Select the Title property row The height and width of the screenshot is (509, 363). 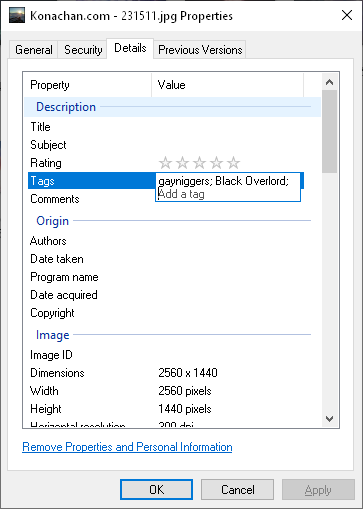pyautogui.click(x=172, y=127)
